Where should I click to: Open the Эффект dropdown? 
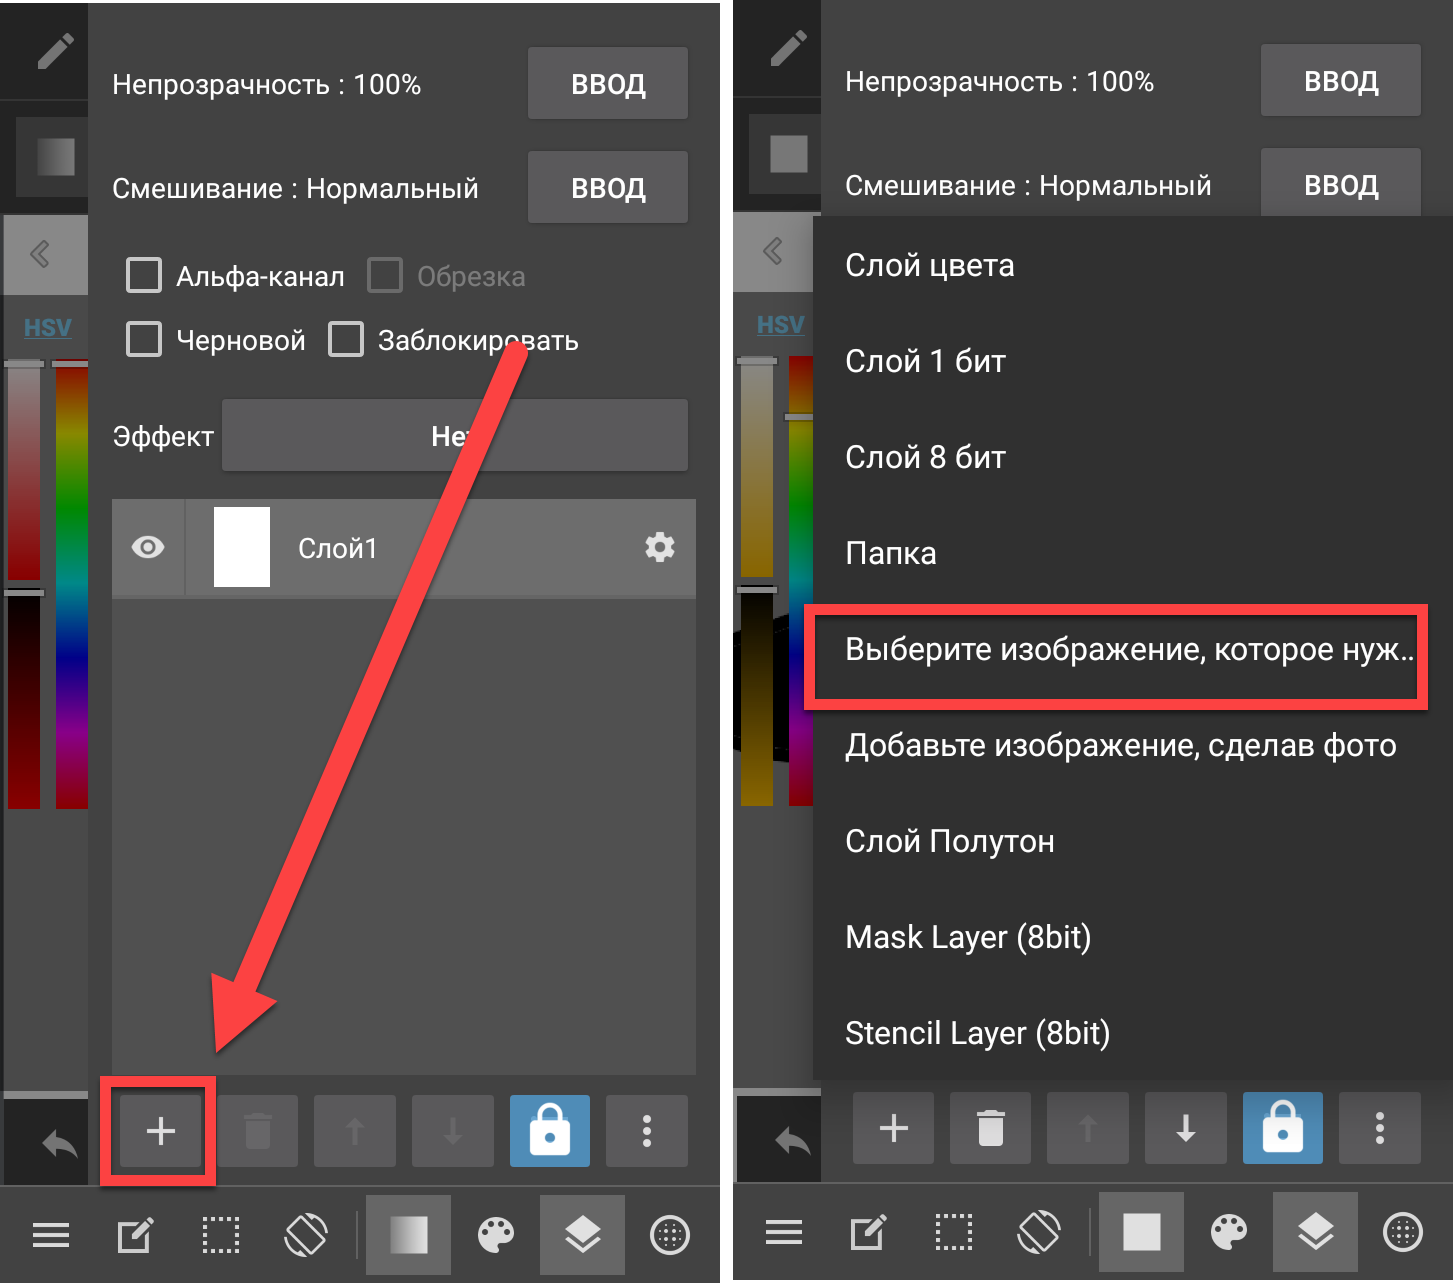click(455, 435)
